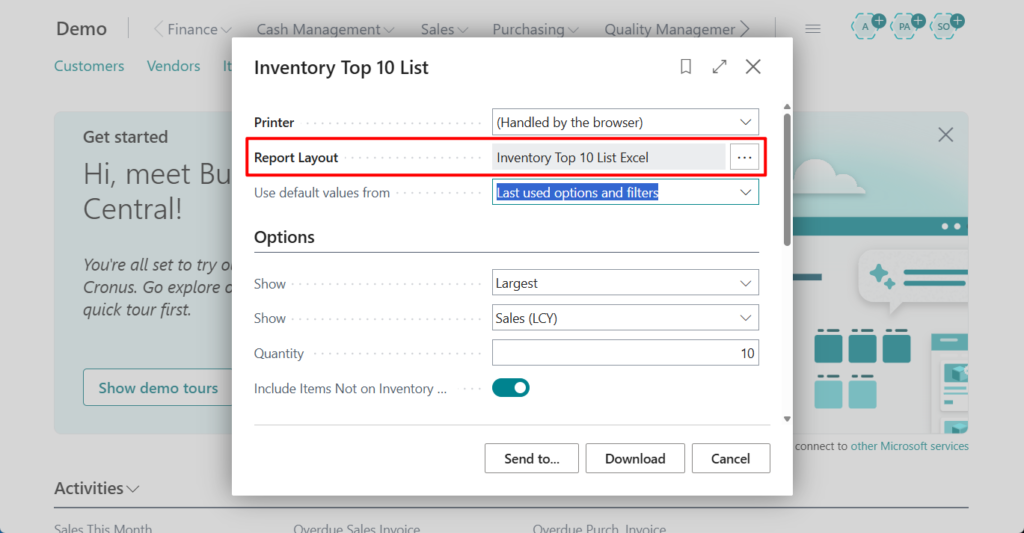Toggle Include Items Not on Inventory
The height and width of the screenshot is (533, 1024).
coord(510,388)
